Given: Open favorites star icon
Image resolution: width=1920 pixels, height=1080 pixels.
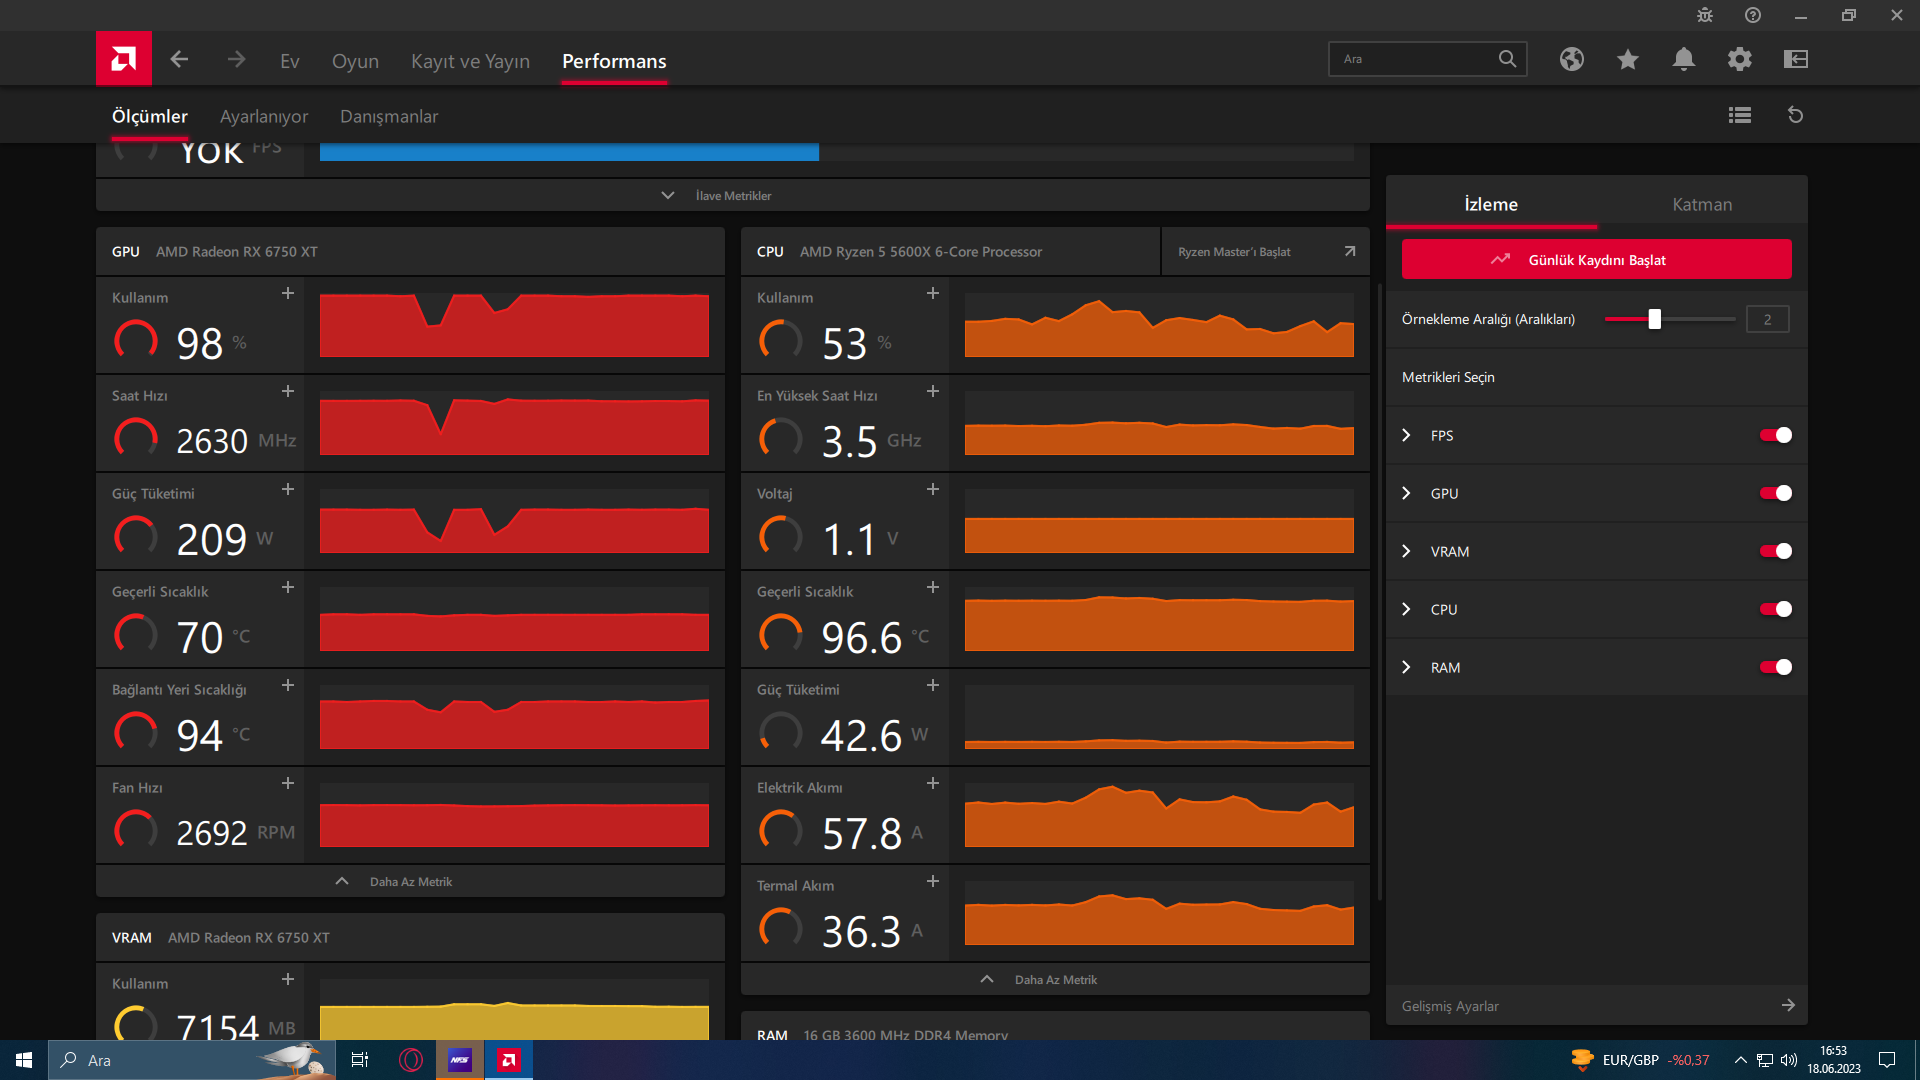Looking at the screenshot, I should [x=1627, y=59].
